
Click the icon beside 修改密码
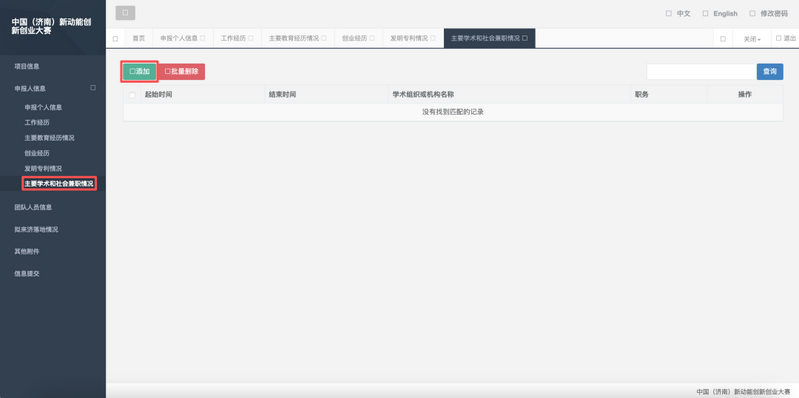[752, 14]
